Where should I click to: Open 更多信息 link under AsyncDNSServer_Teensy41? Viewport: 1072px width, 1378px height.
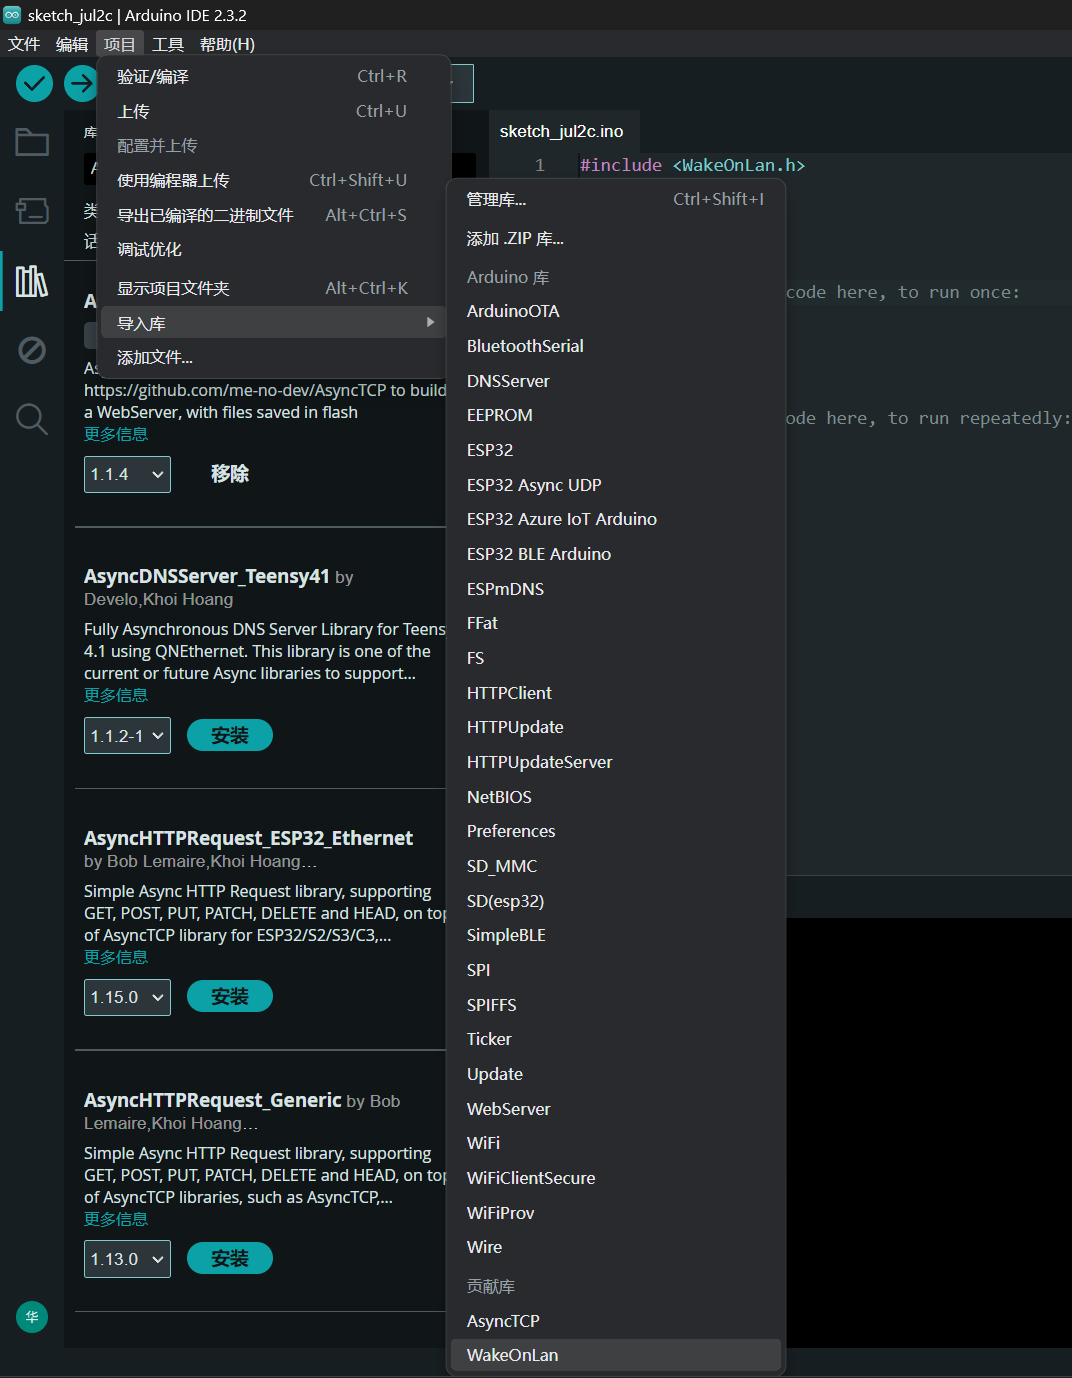point(116,695)
